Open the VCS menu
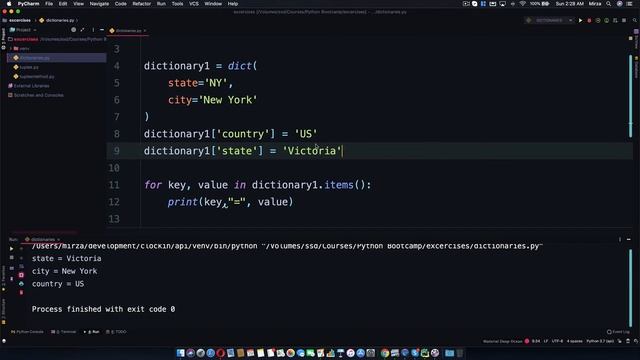640x360 pixels. tap(194, 4)
